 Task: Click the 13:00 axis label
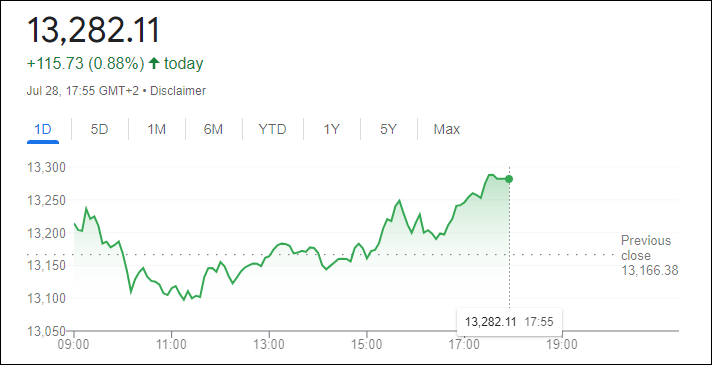pos(269,345)
